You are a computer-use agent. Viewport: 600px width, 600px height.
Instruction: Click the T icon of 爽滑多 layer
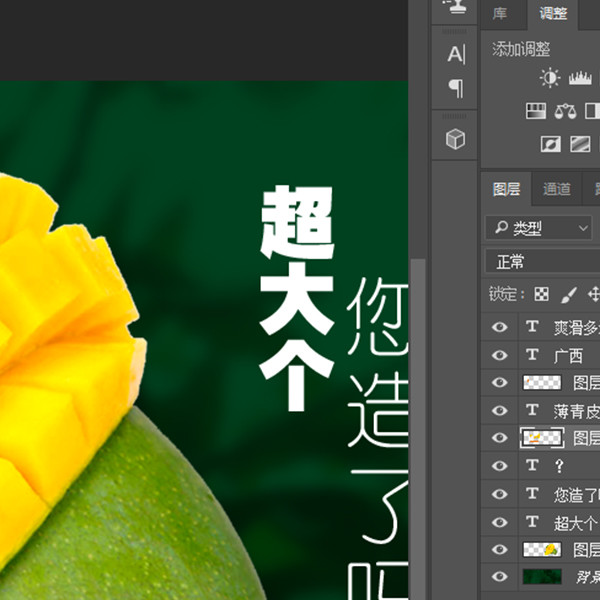click(x=532, y=327)
